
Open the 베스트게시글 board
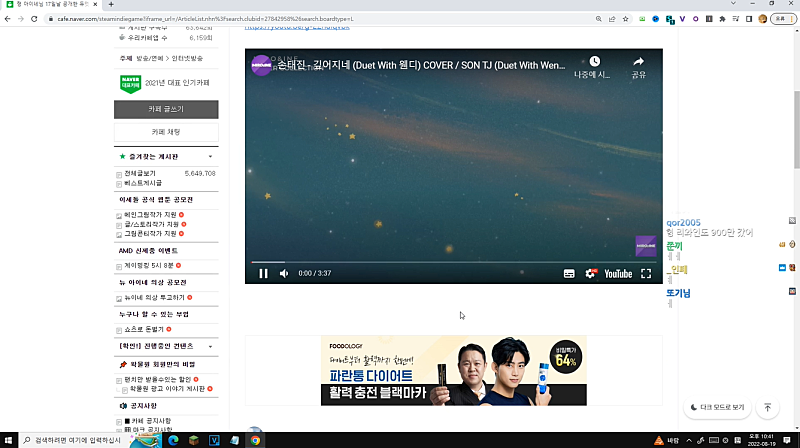[x=143, y=185]
